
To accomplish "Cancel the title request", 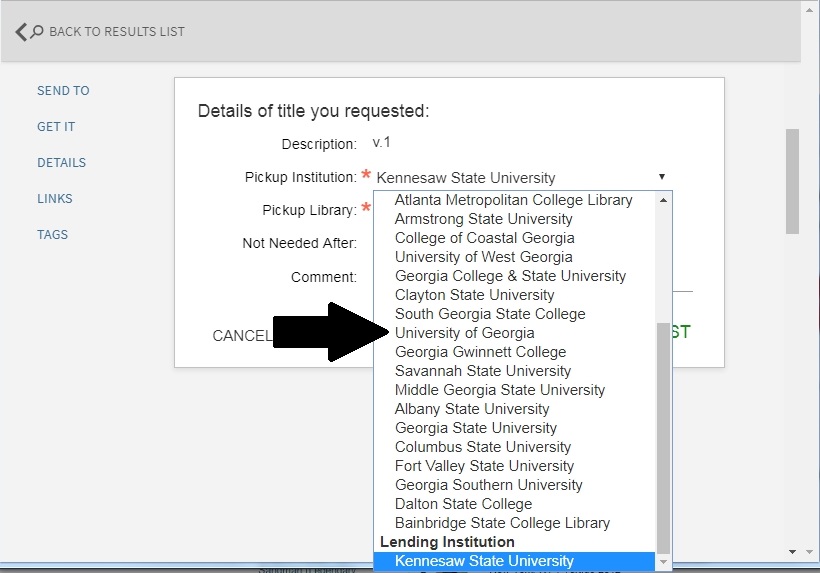I will click(x=240, y=336).
